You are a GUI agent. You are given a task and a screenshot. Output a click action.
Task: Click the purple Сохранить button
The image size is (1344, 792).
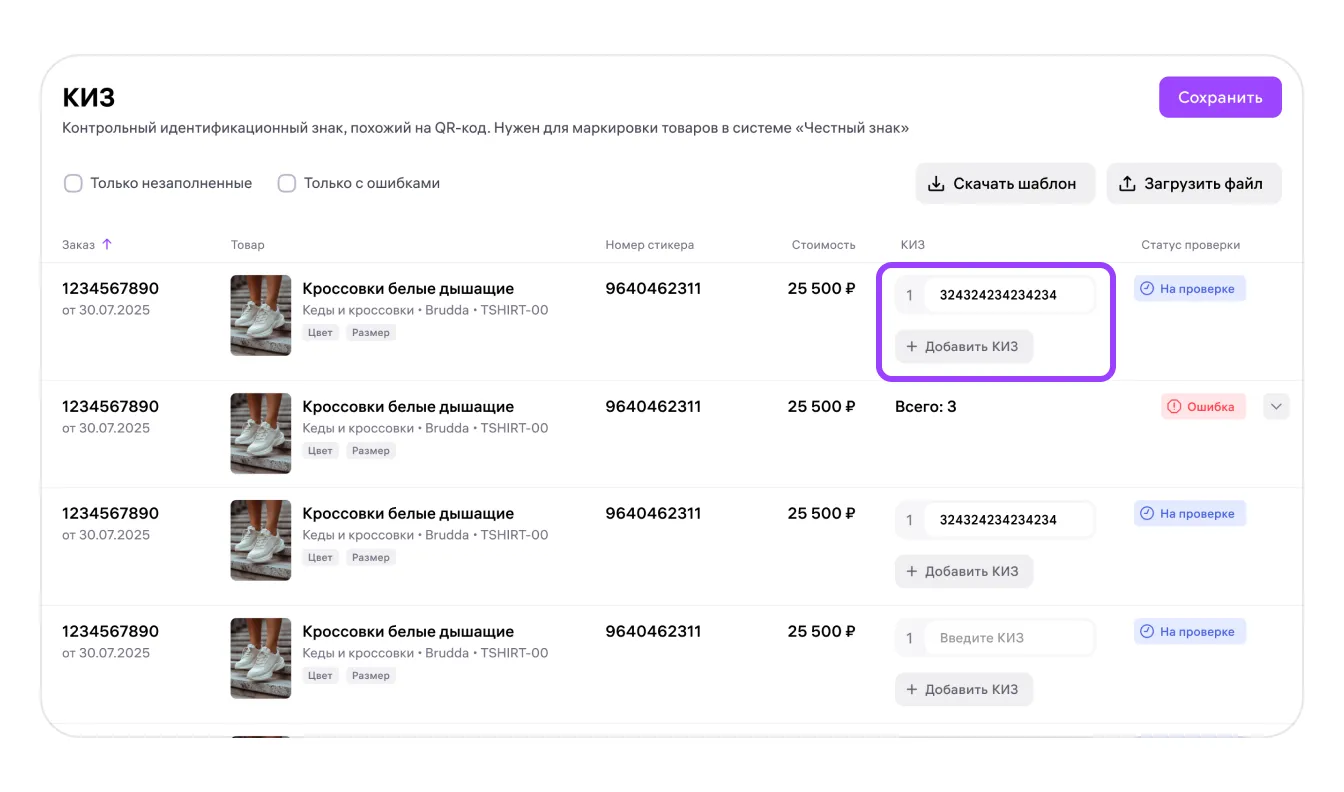tap(1219, 97)
